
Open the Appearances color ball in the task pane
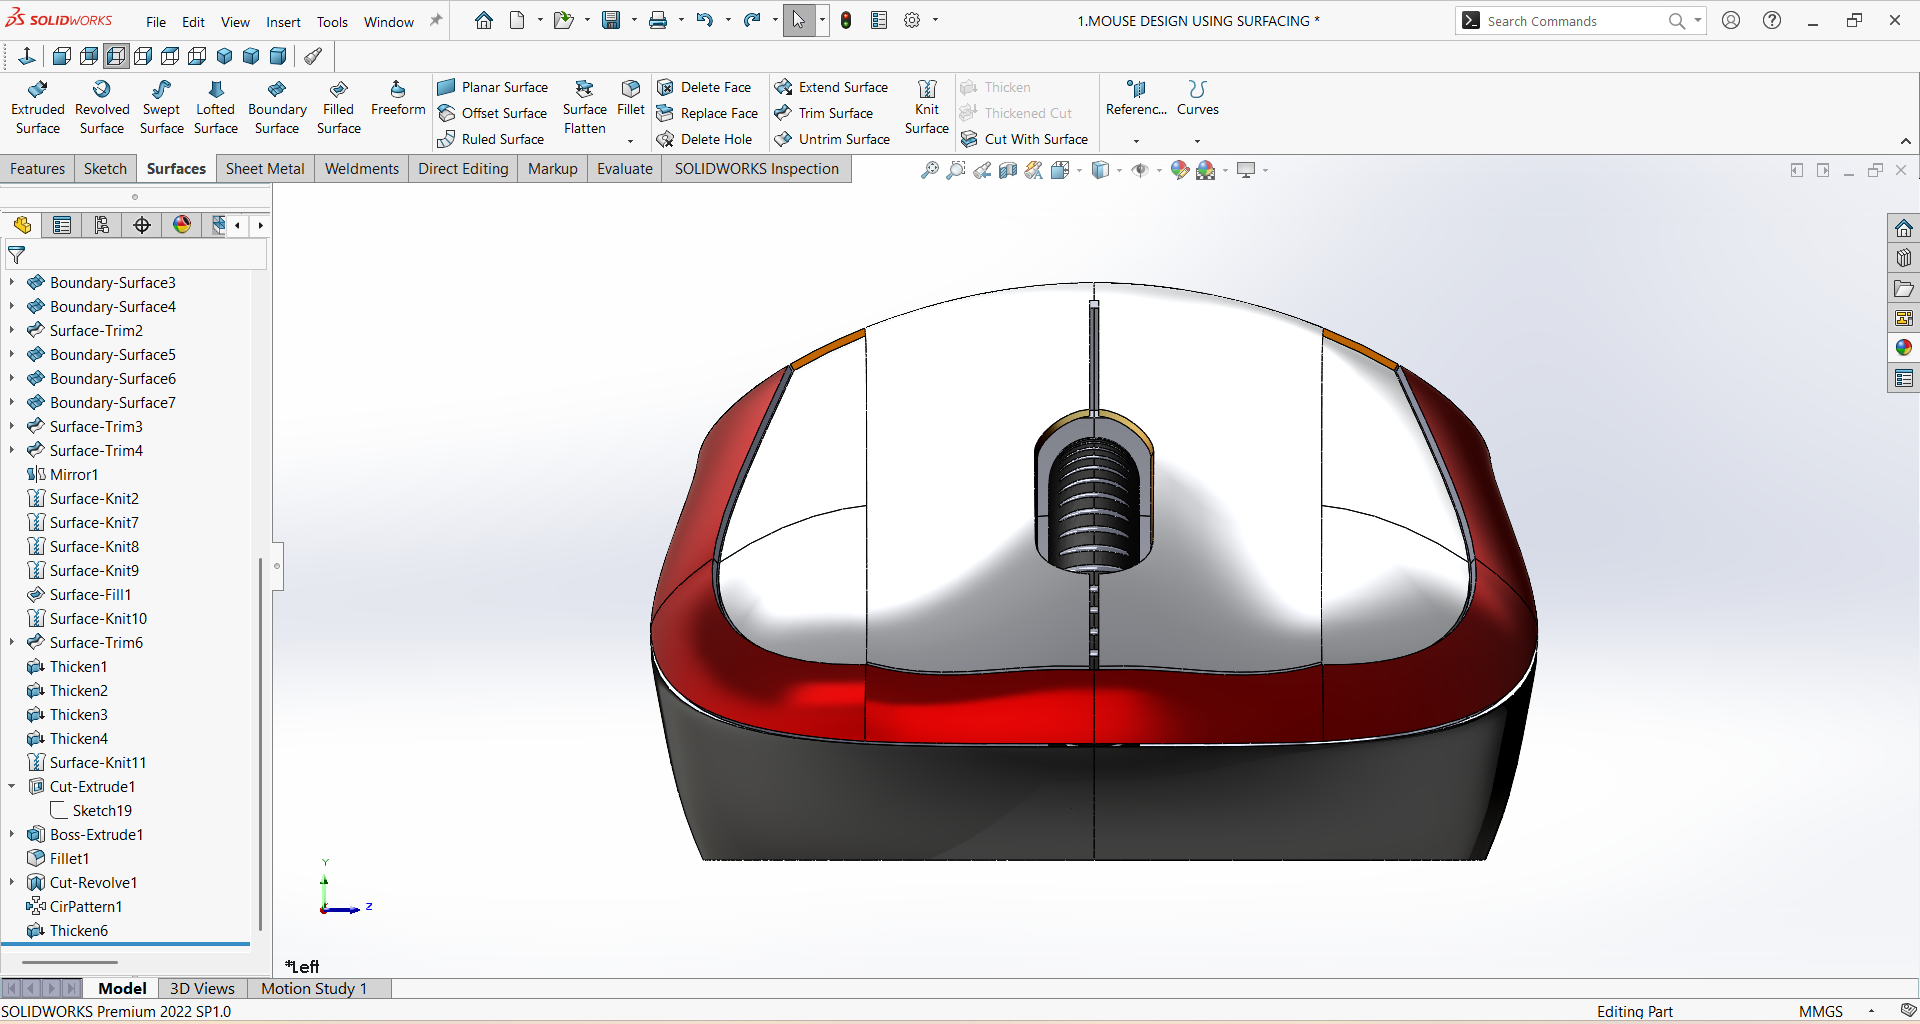[1903, 348]
